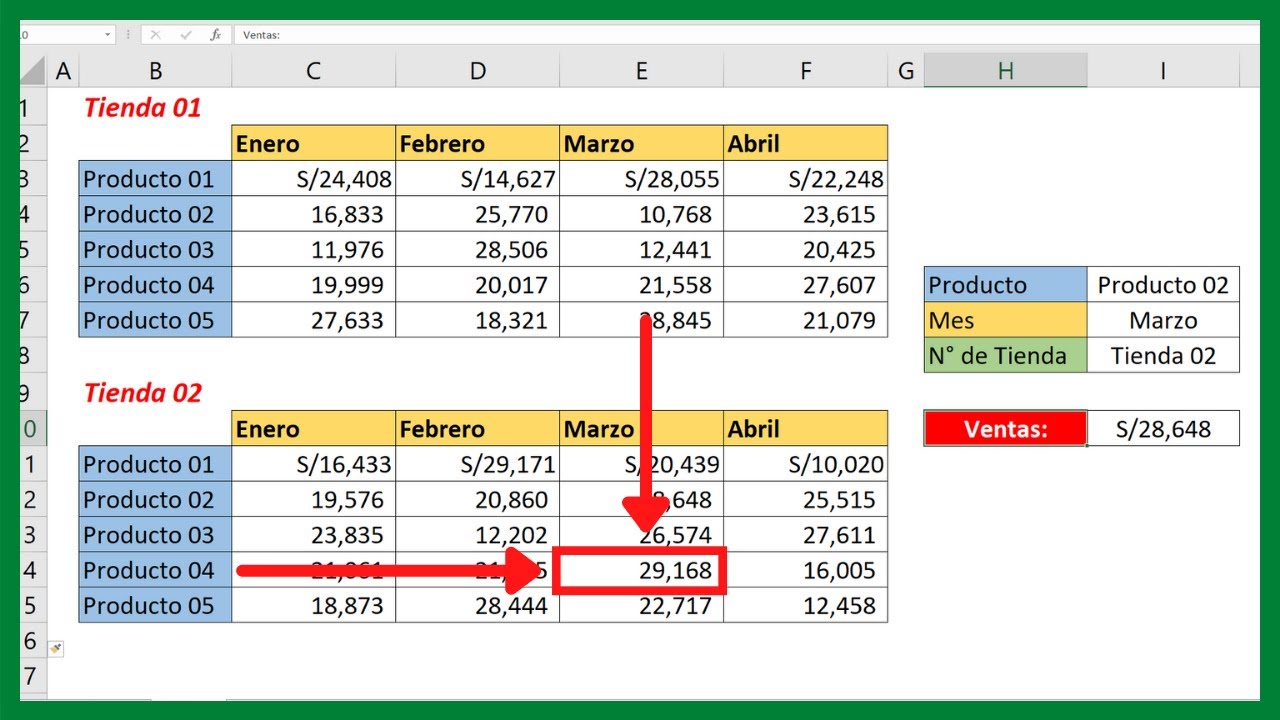Select column G header
Viewport: 1280px width, 720px height.
pyautogui.click(x=906, y=71)
